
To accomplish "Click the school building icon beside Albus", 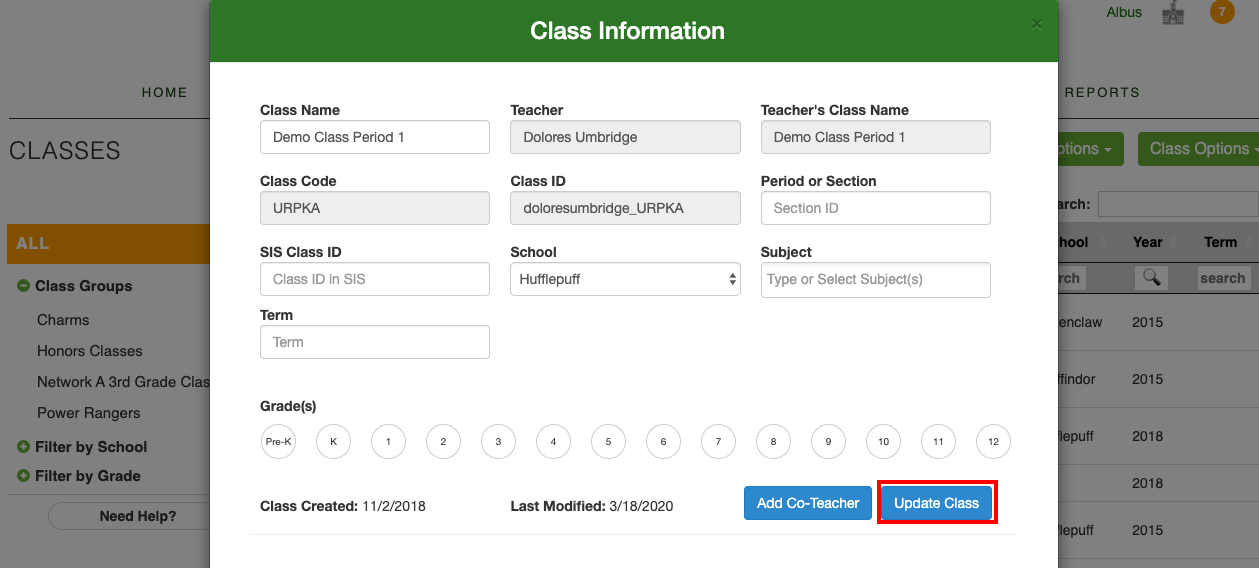I will [x=1172, y=13].
